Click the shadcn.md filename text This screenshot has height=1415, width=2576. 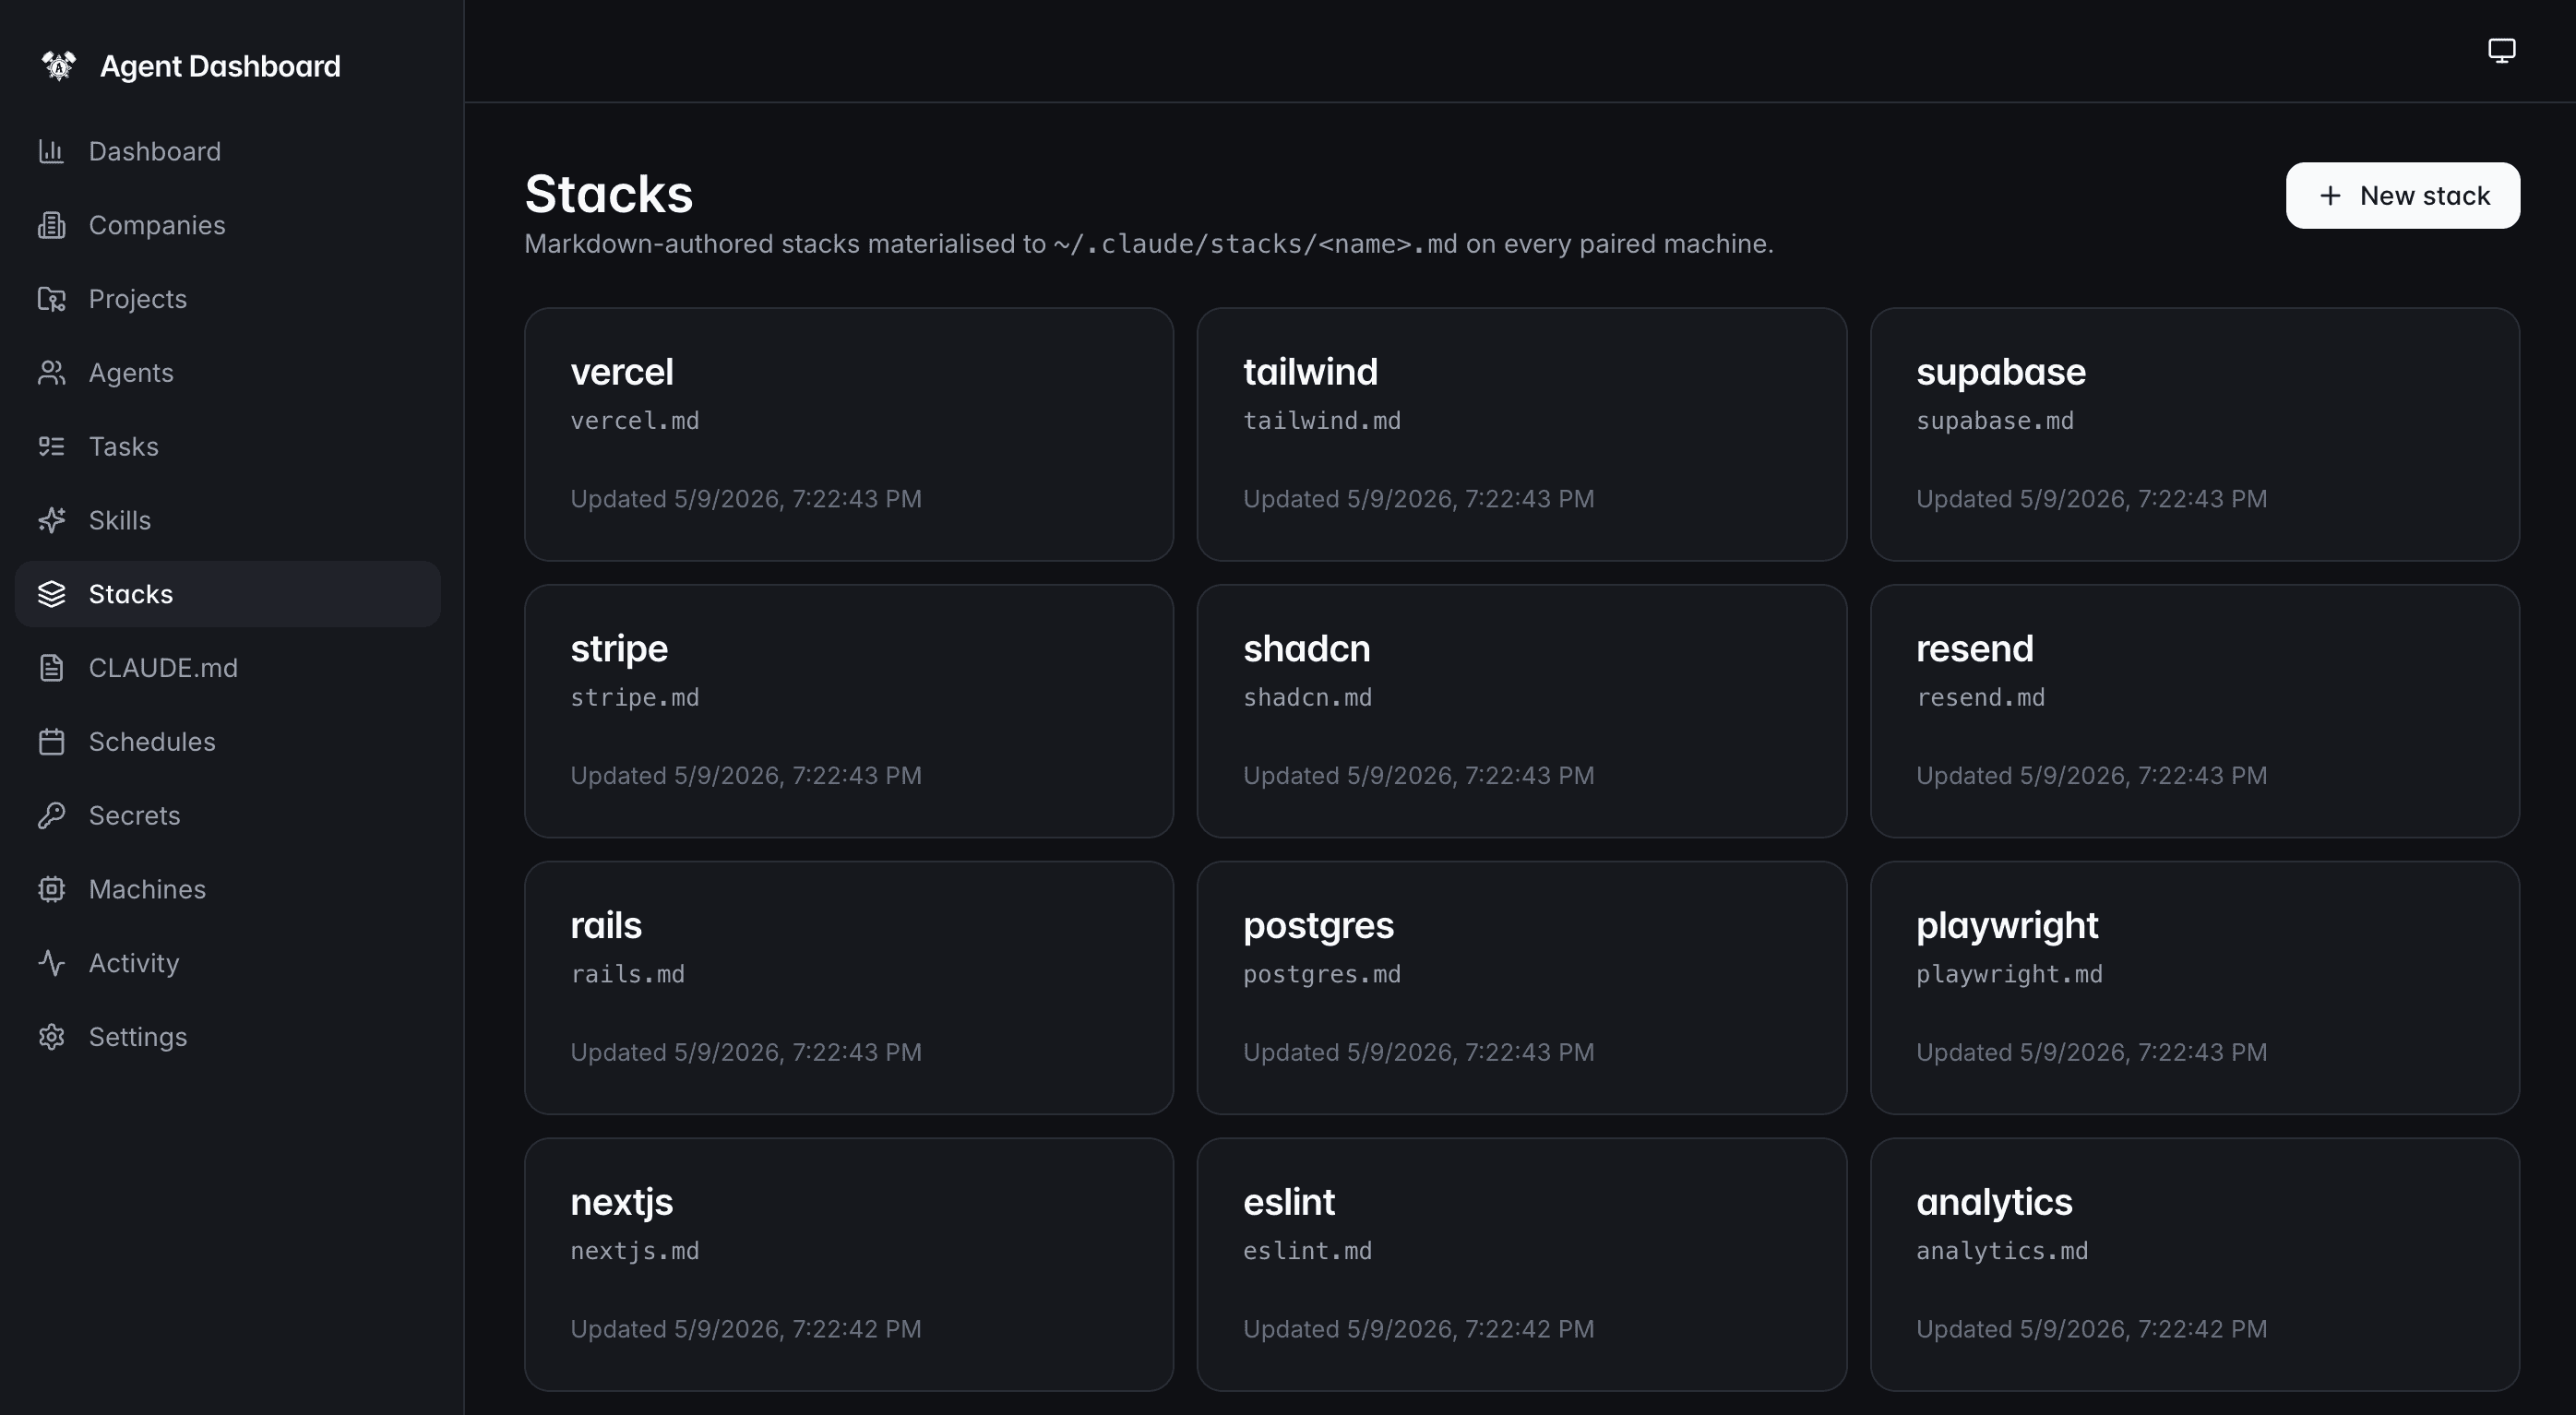1307,698
